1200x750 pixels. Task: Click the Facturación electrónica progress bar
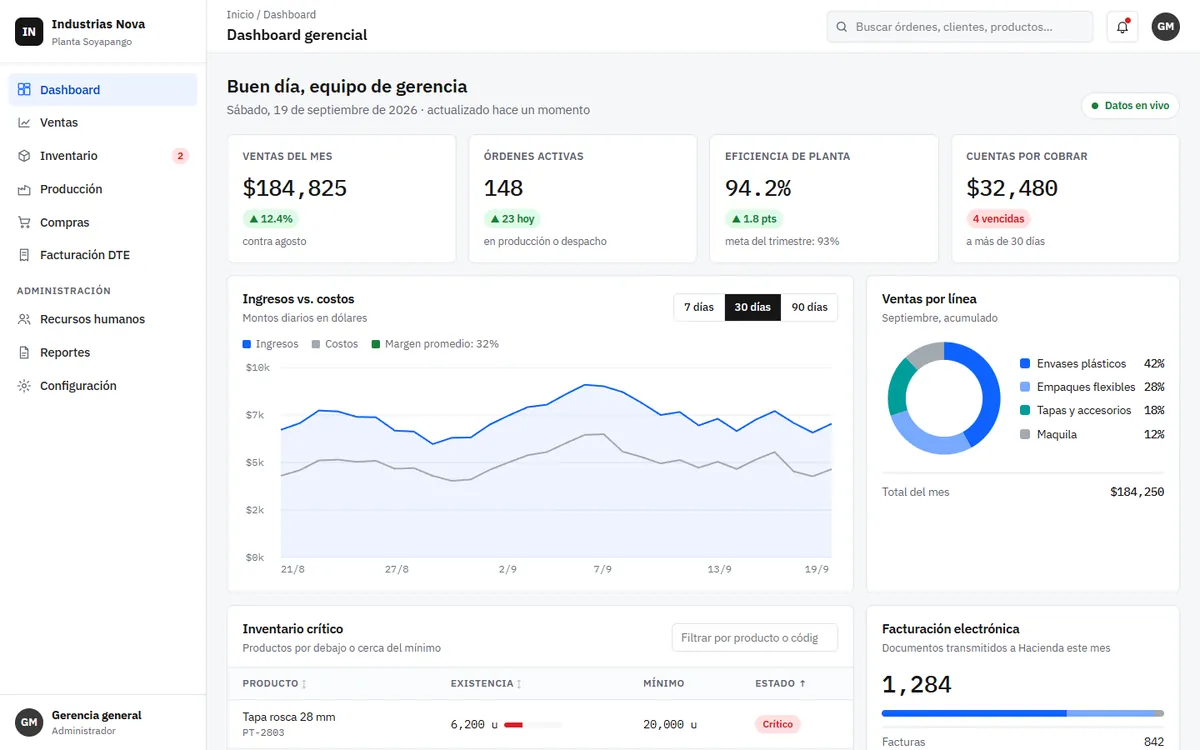pyautogui.click(x=1023, y=713)
